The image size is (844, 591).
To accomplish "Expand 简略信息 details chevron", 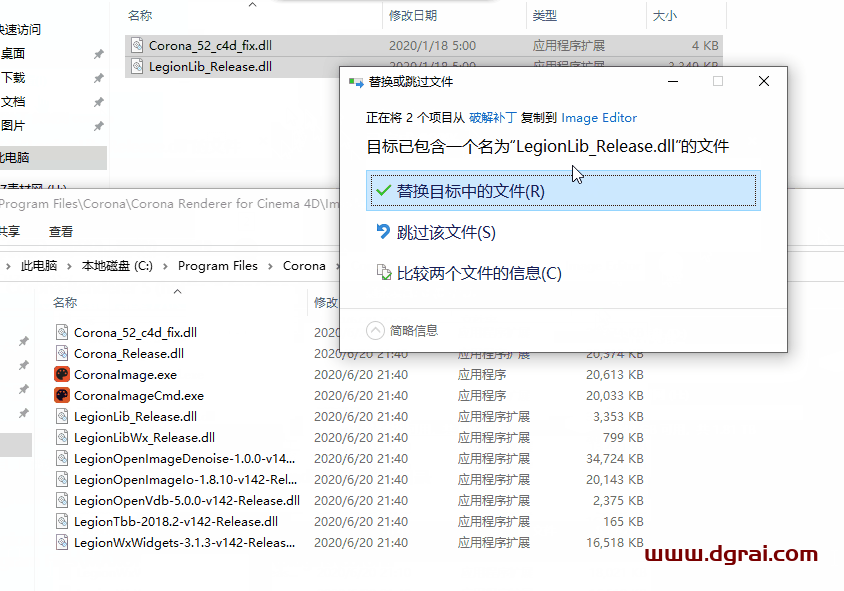I will click(375, 330).
